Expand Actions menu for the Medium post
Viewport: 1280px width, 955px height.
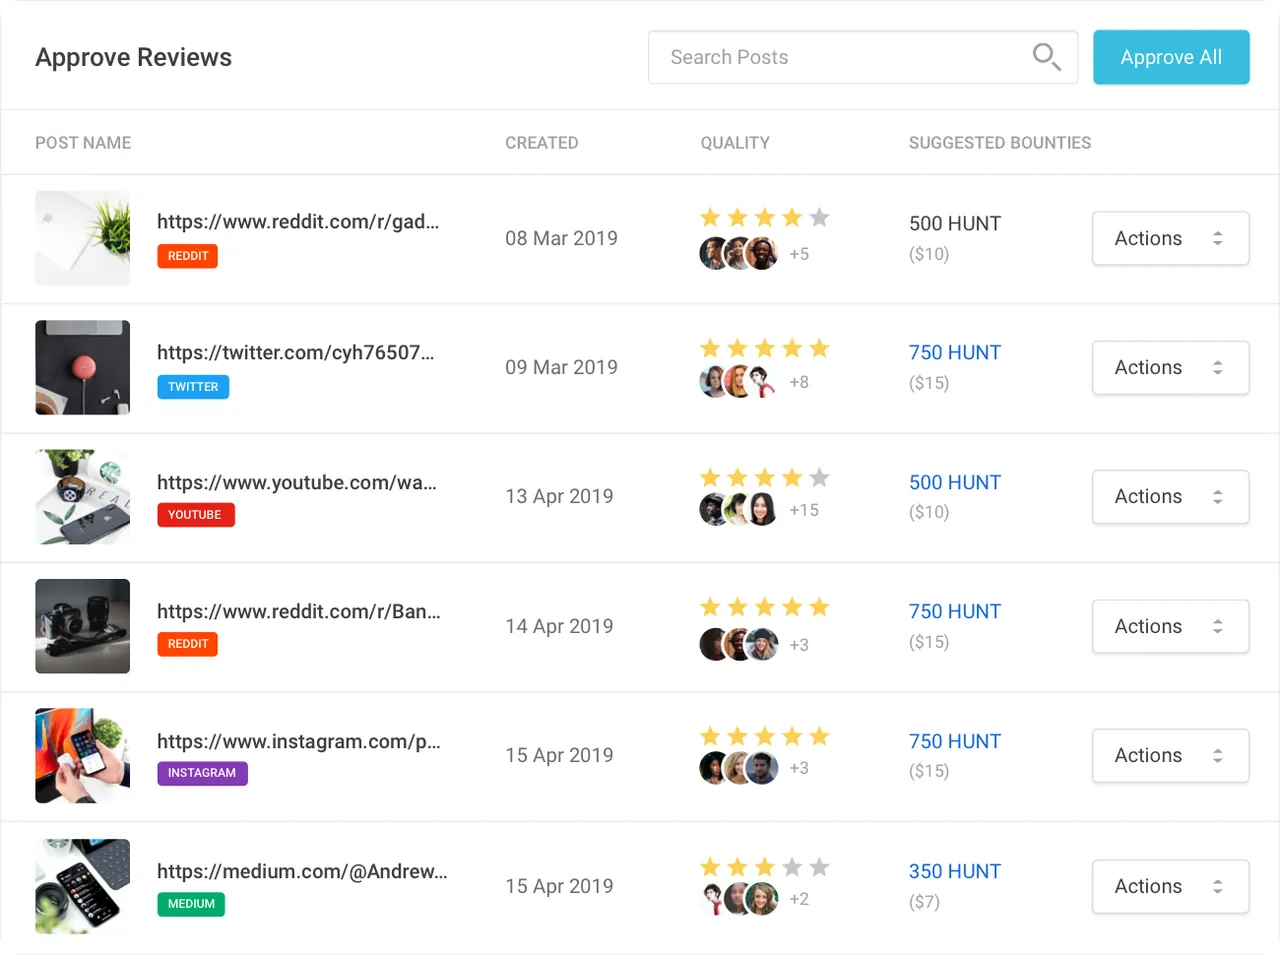(1170, 886)
